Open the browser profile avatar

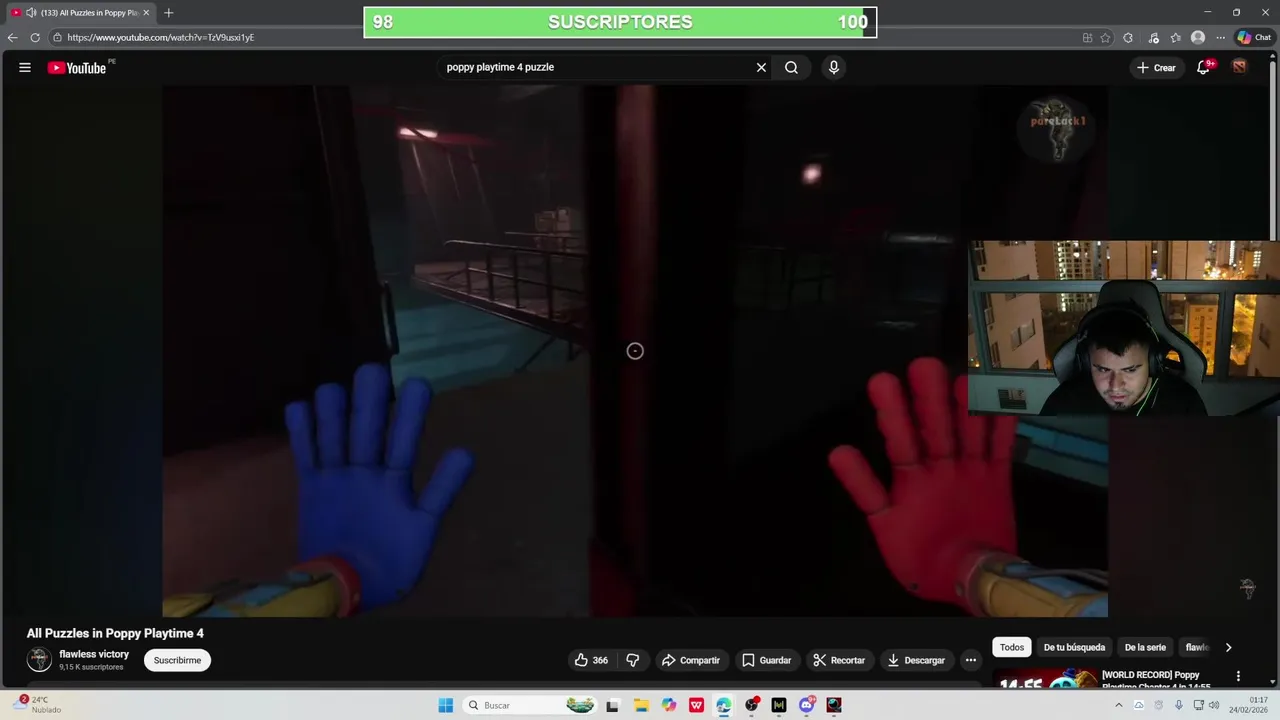pos(1198,38)
